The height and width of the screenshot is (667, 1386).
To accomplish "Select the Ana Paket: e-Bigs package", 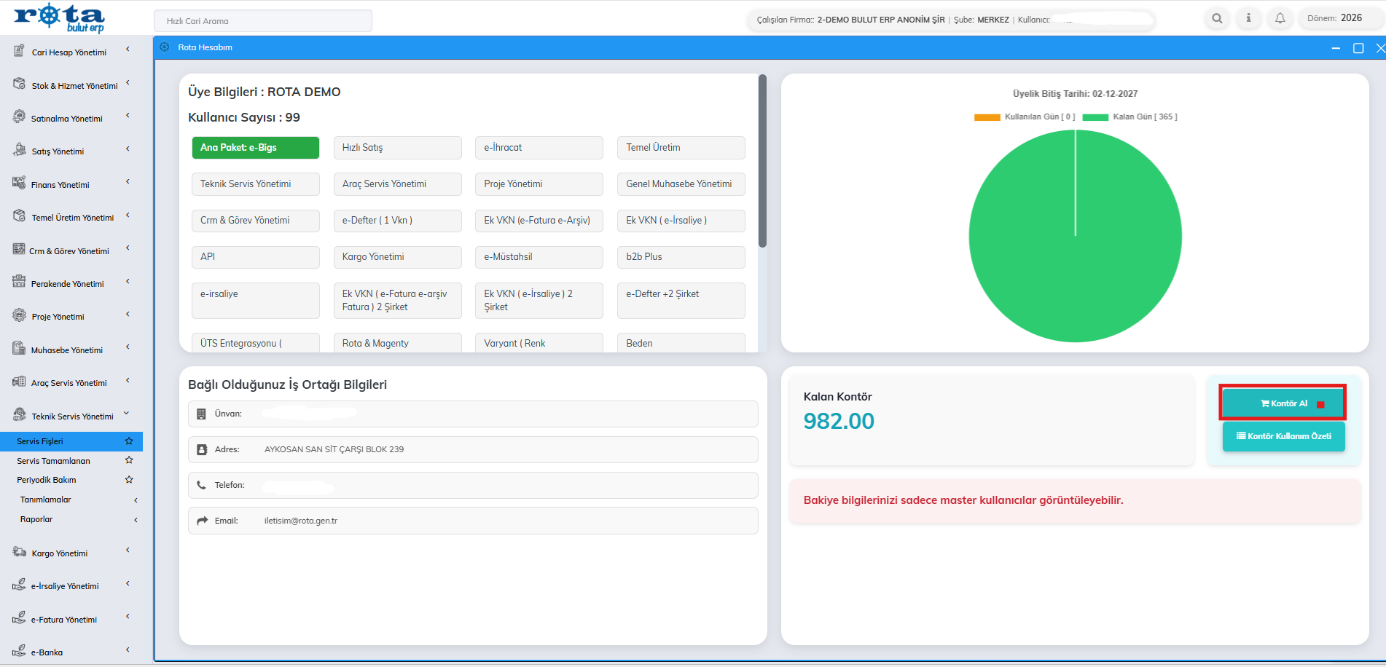I will [255, 147].
